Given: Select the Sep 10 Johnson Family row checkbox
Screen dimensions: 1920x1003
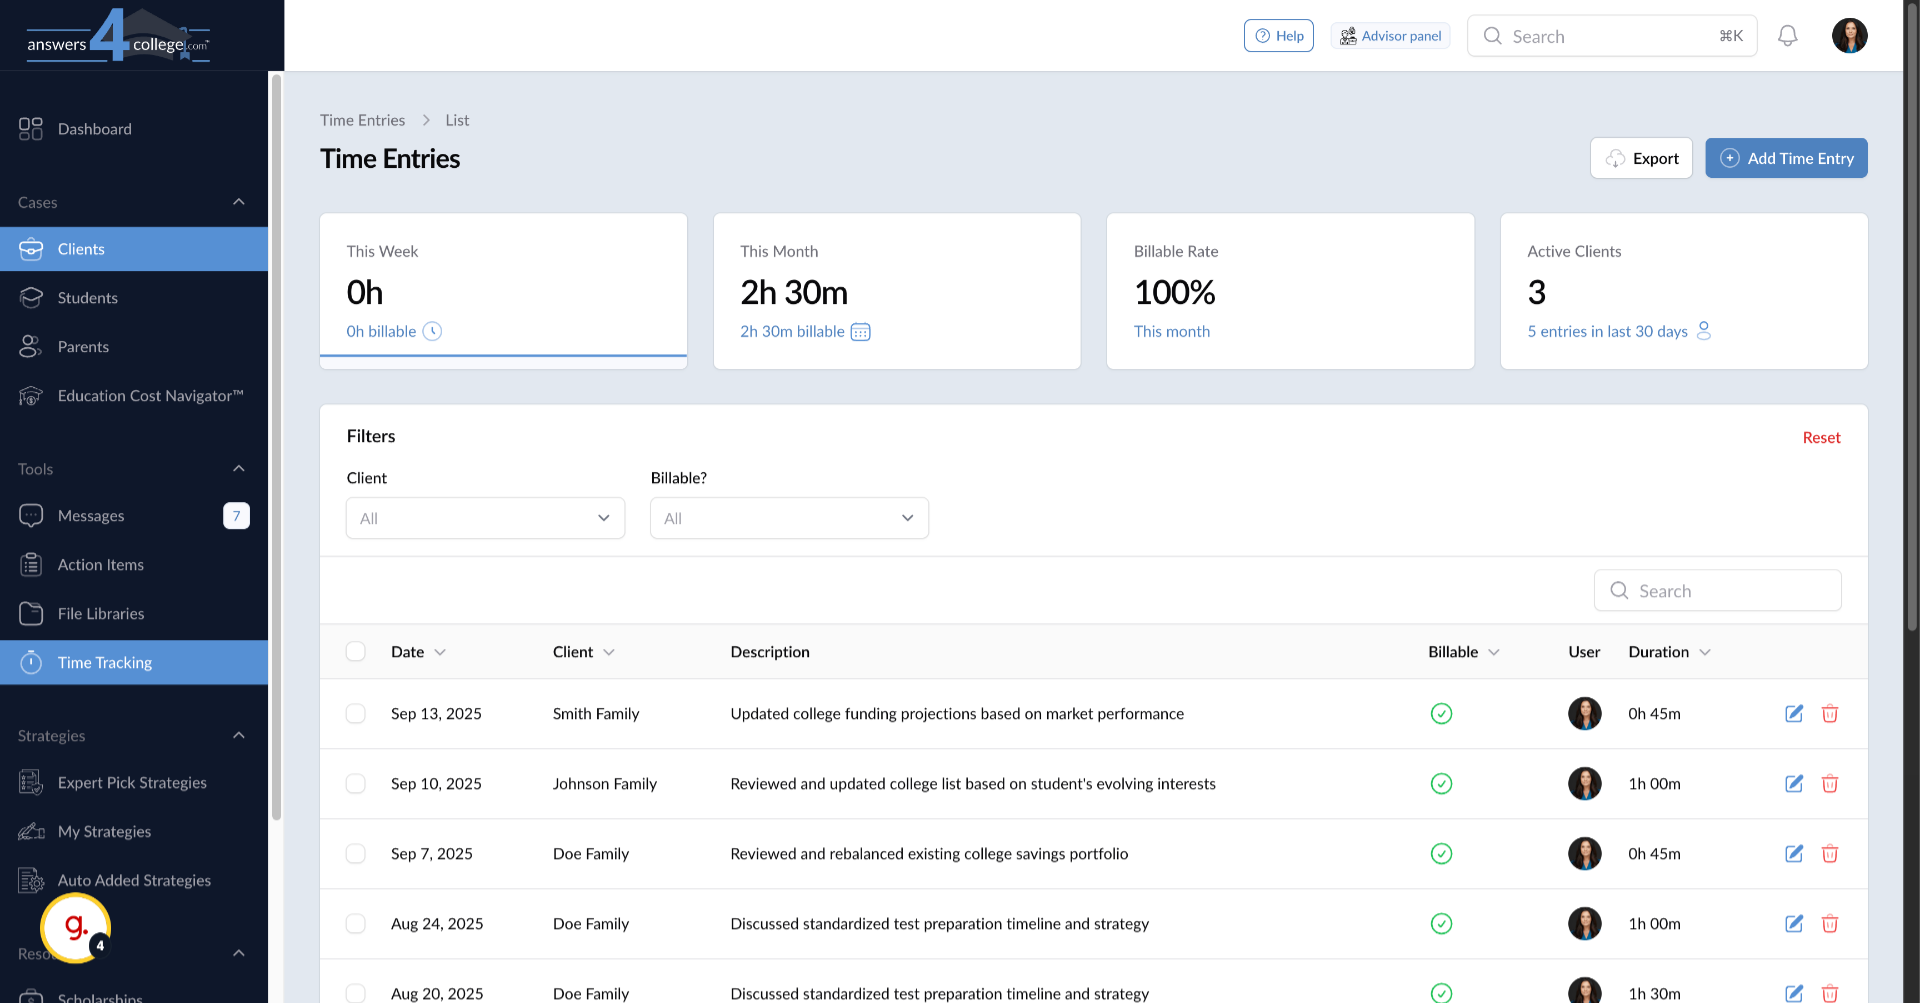Looking at the screenshot, I should [356, 784].
